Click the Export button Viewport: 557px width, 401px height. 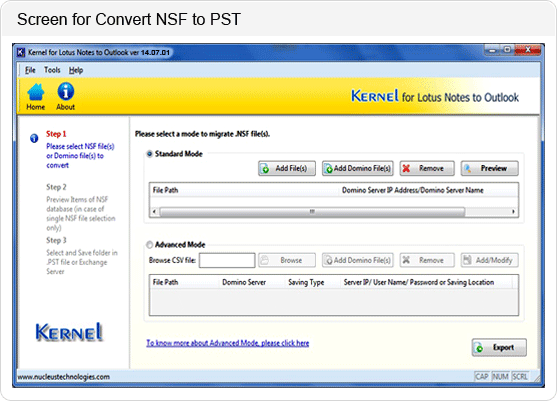click(499, 347)
